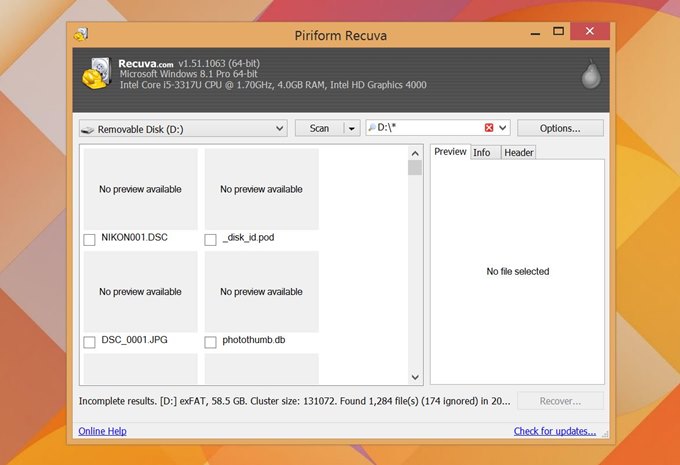
Task: Start a scan with the Scan button
Action: point(320,128)
